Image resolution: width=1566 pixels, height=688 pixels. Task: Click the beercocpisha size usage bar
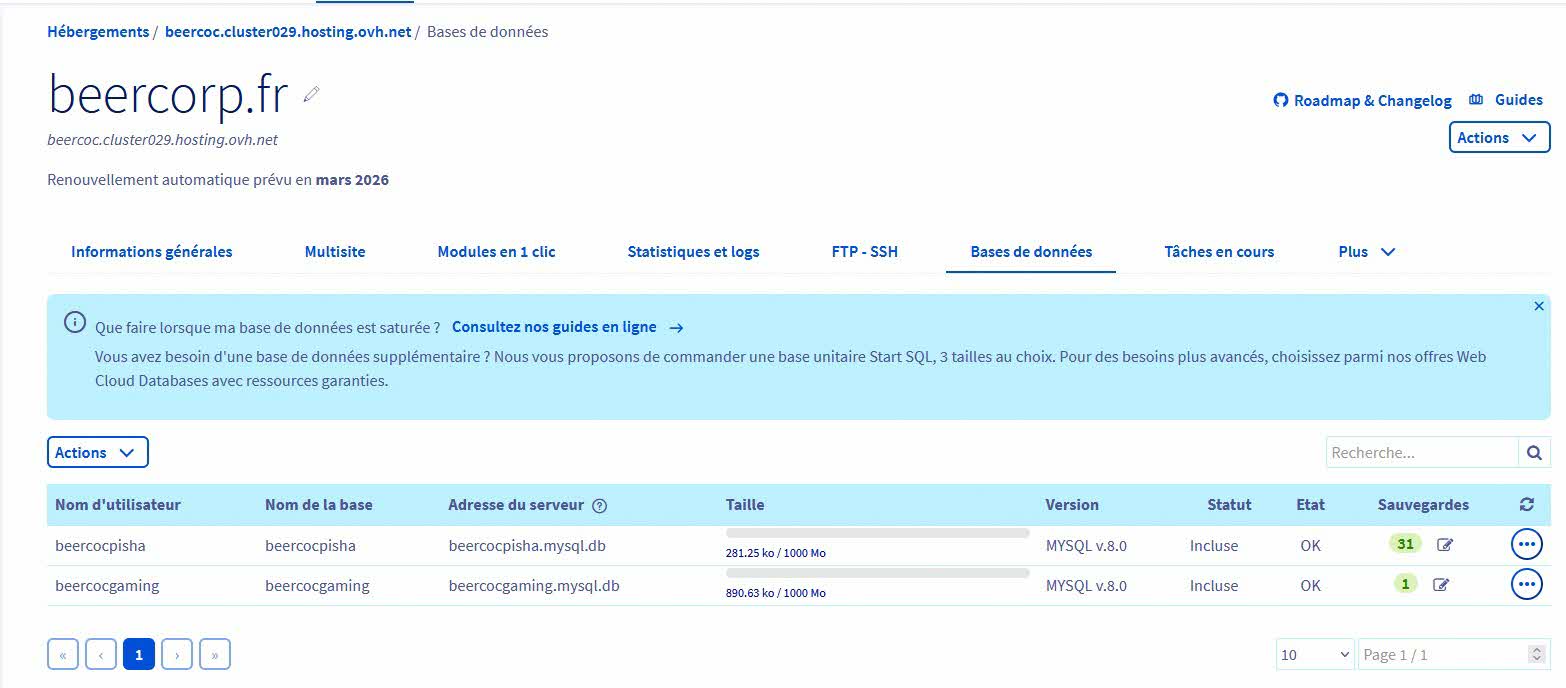(877, 534)
